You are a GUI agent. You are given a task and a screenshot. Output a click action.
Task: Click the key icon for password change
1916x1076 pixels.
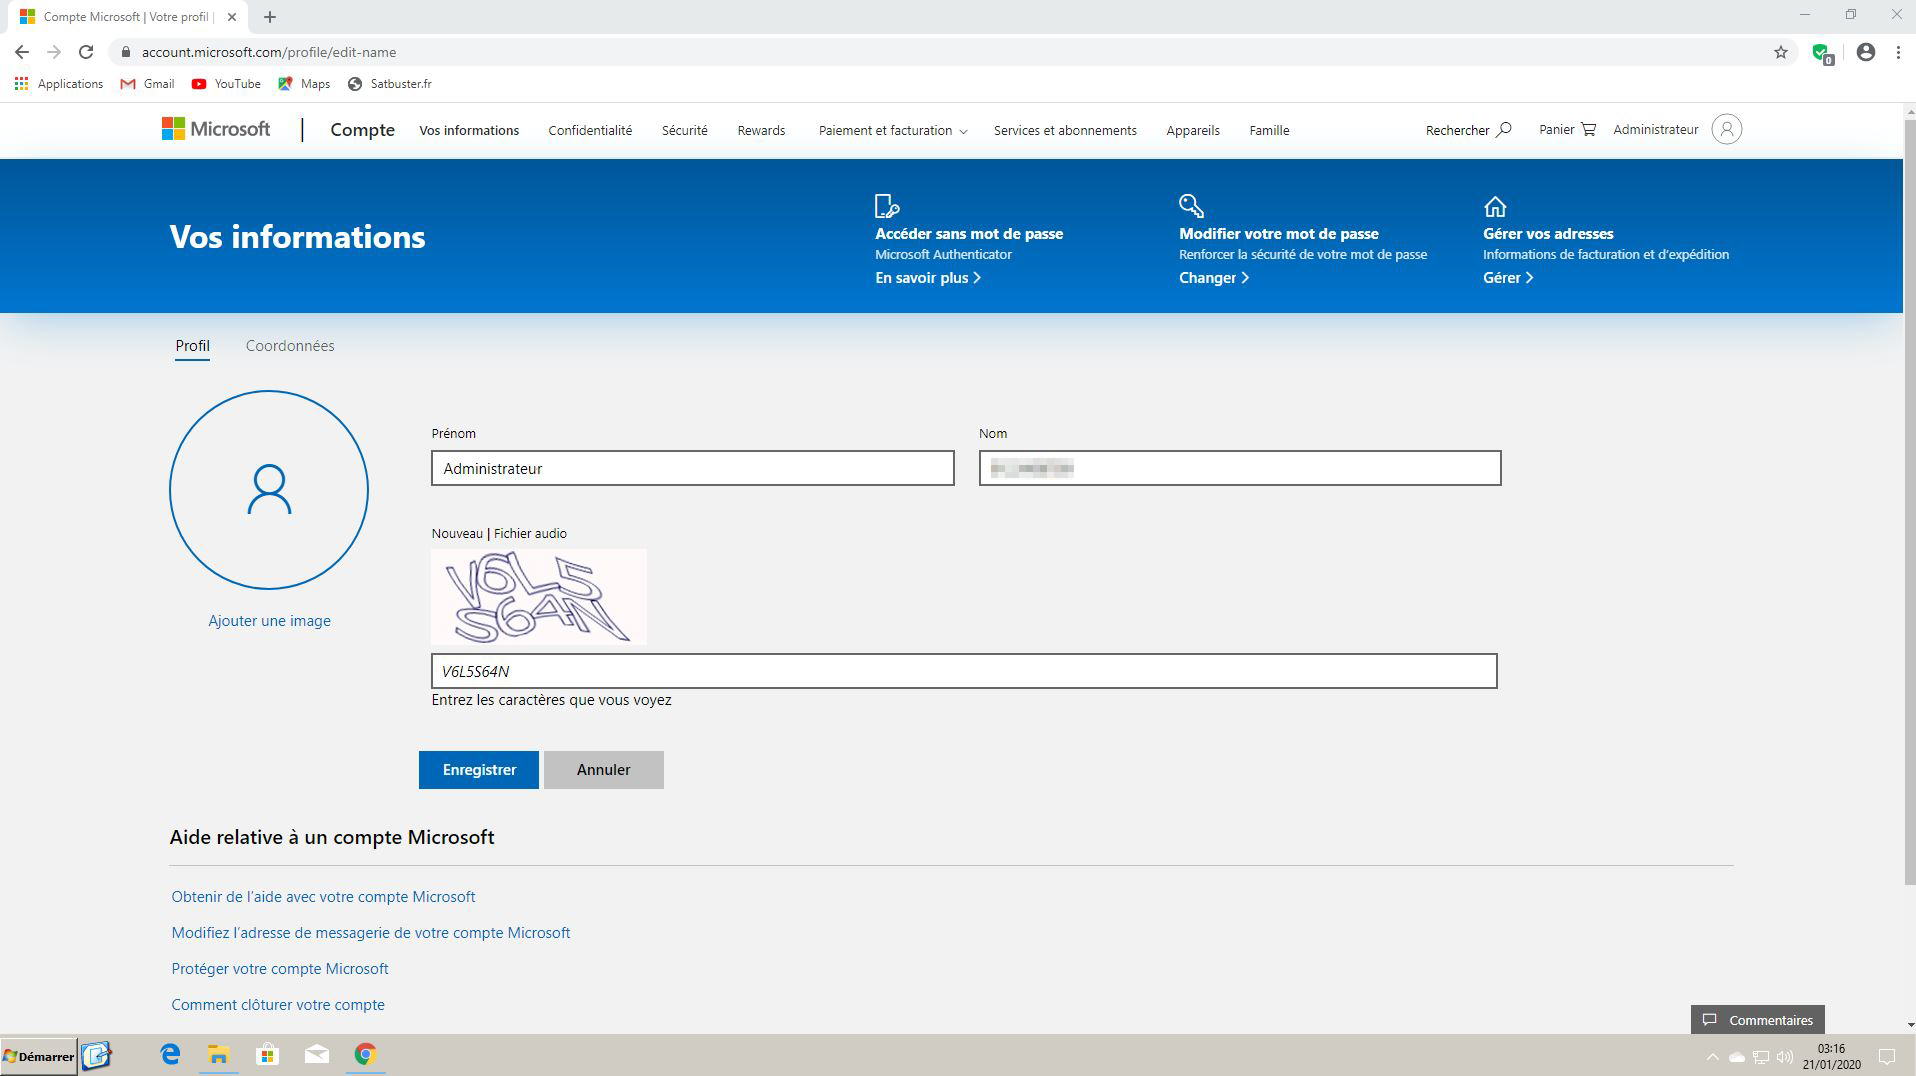tap(1191, 206)
